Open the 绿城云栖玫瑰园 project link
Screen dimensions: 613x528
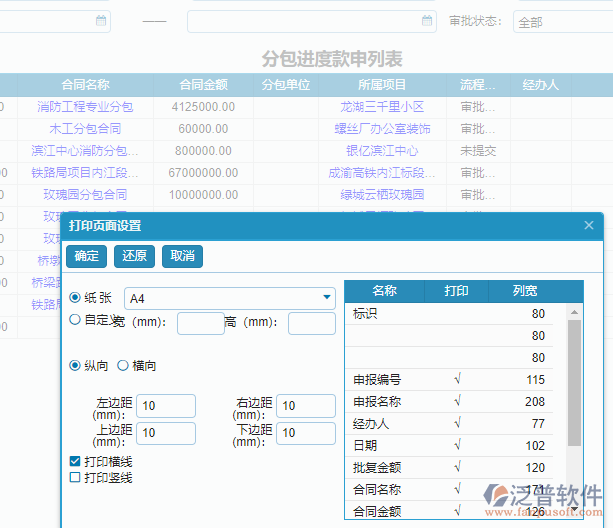[x=382, y=194]
